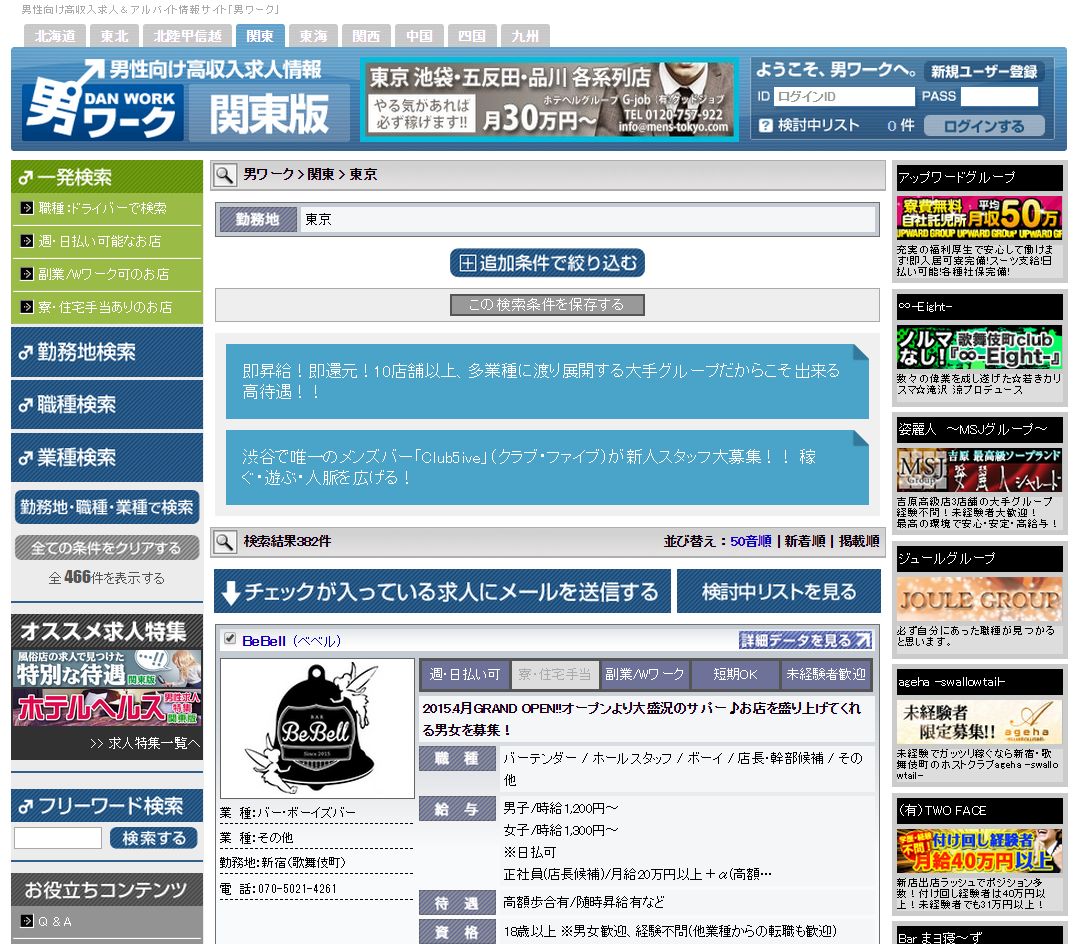
Task: Click 全ての条件をクリアする button
Action: pos(107,548)
